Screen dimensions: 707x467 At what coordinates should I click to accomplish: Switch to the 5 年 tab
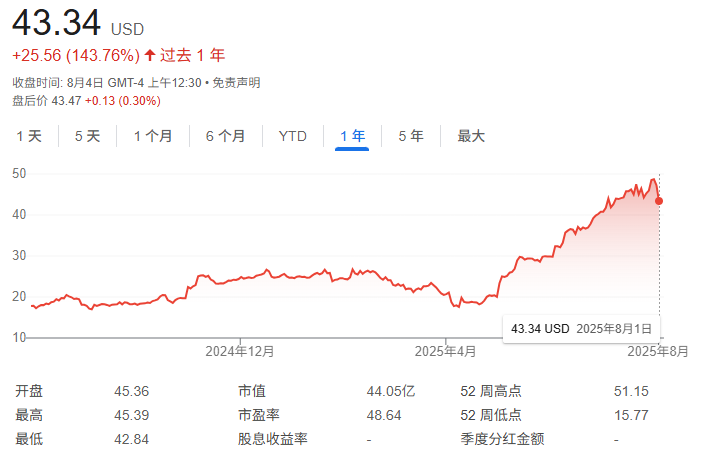410,136
